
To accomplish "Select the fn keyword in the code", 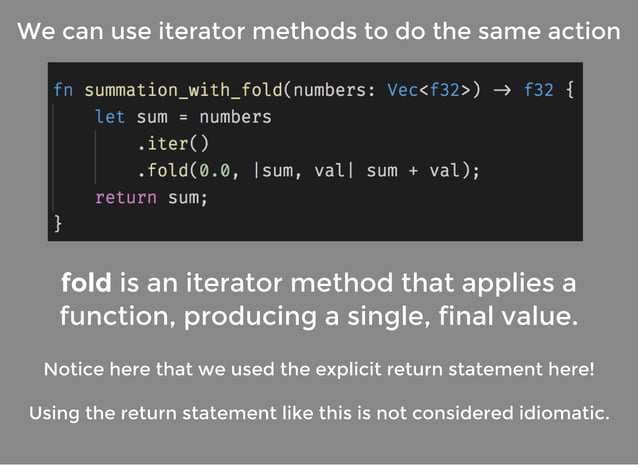I will click(x=63, y=90).
